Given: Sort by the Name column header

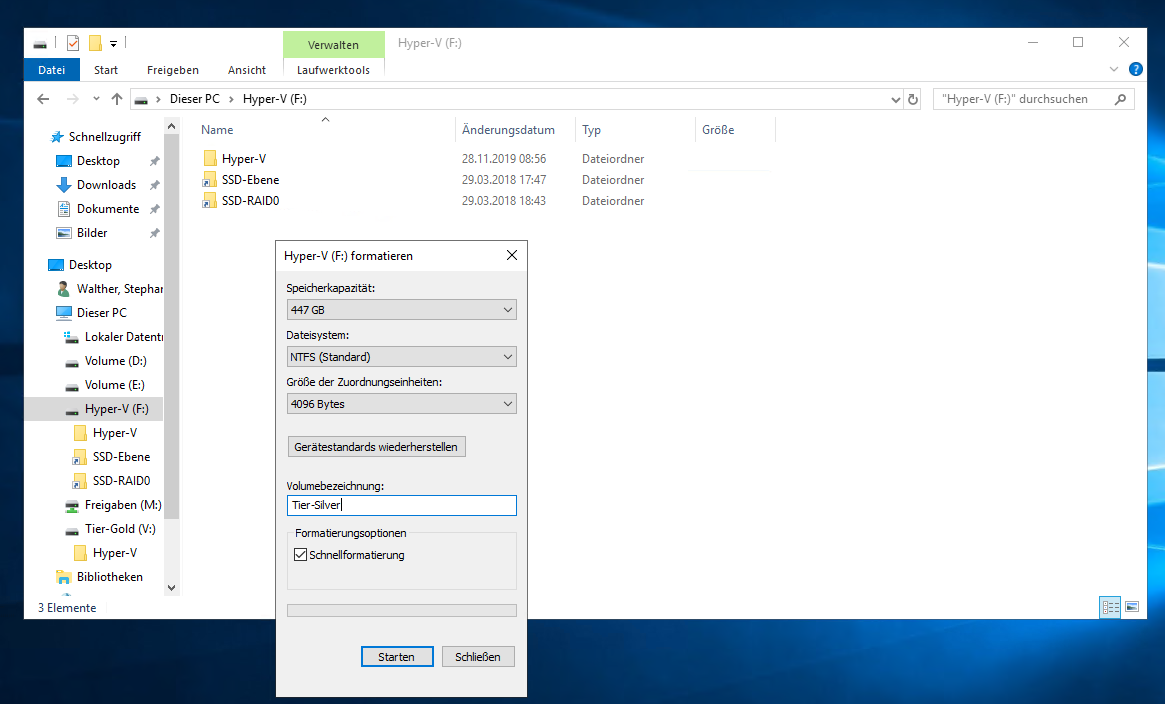Looking at the screenshot, I should pos(217,130).
